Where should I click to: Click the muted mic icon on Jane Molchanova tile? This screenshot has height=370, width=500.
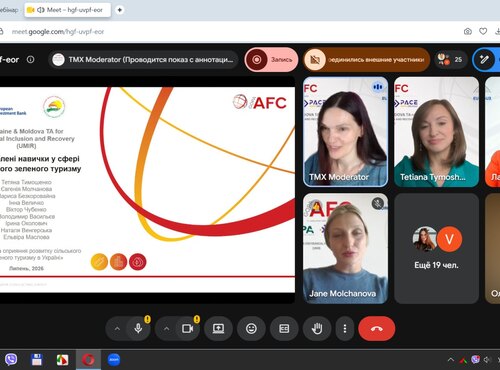(x=378, y=203)
